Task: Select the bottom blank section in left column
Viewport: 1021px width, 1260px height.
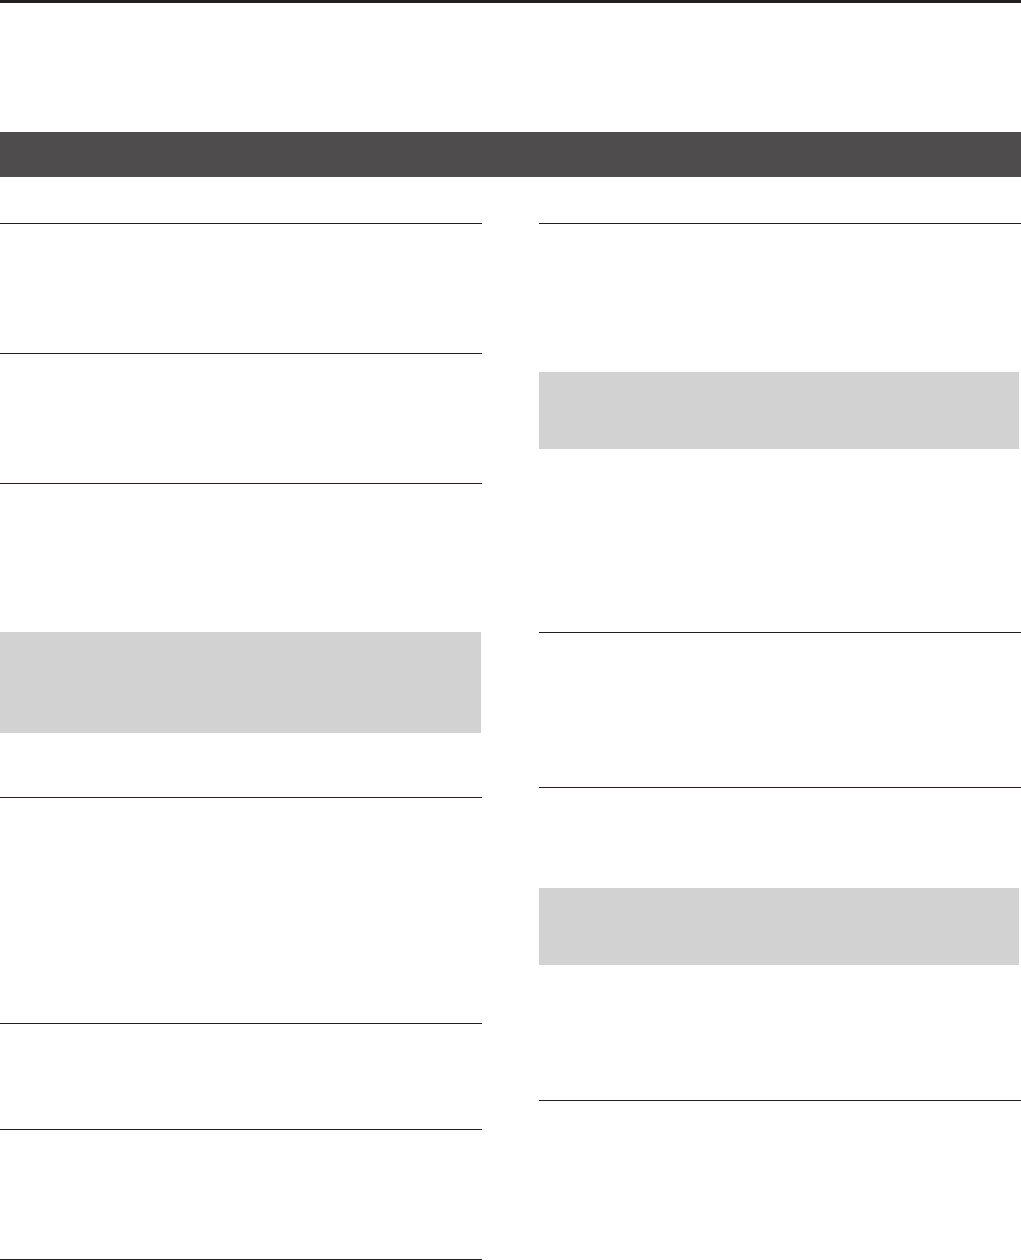Action: pos(240,1194)
